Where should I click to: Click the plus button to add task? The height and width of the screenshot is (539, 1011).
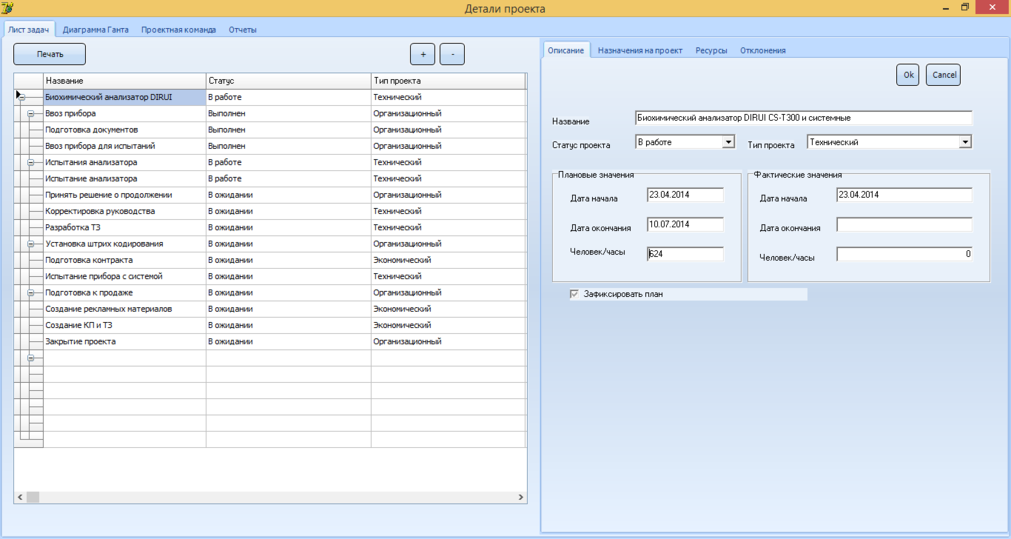coord(422,54)
